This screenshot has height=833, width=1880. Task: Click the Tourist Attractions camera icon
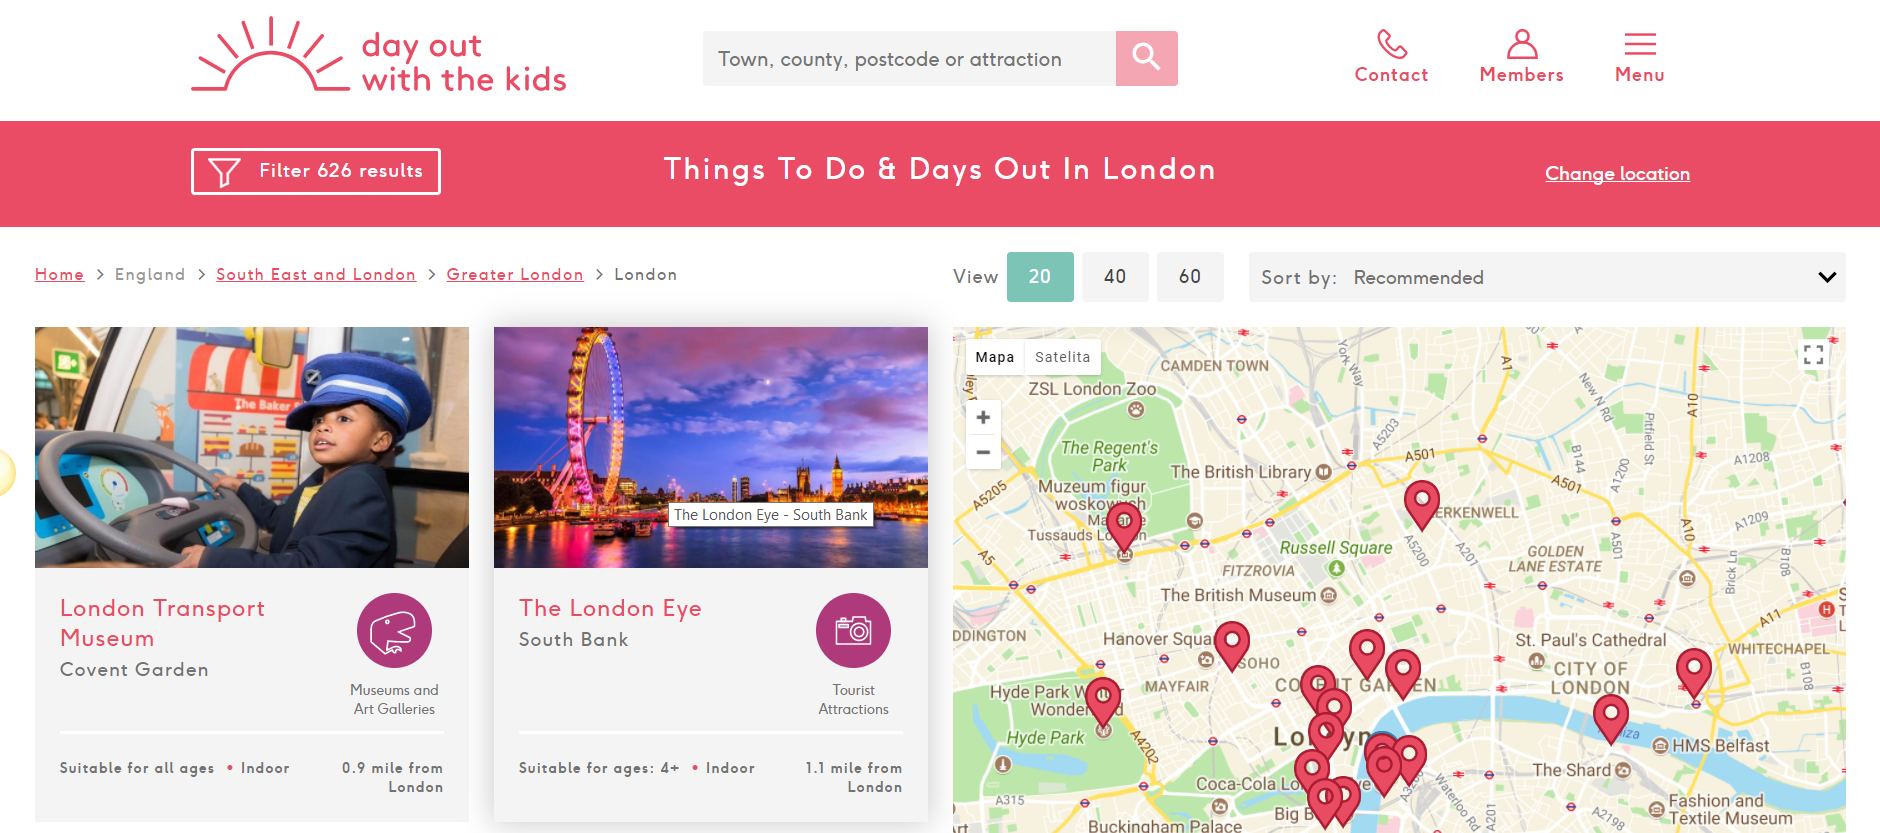pos(853,631)
